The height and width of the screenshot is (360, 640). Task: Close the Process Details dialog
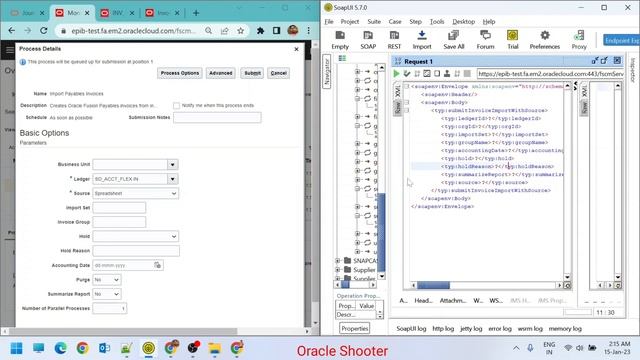point(296,49)
